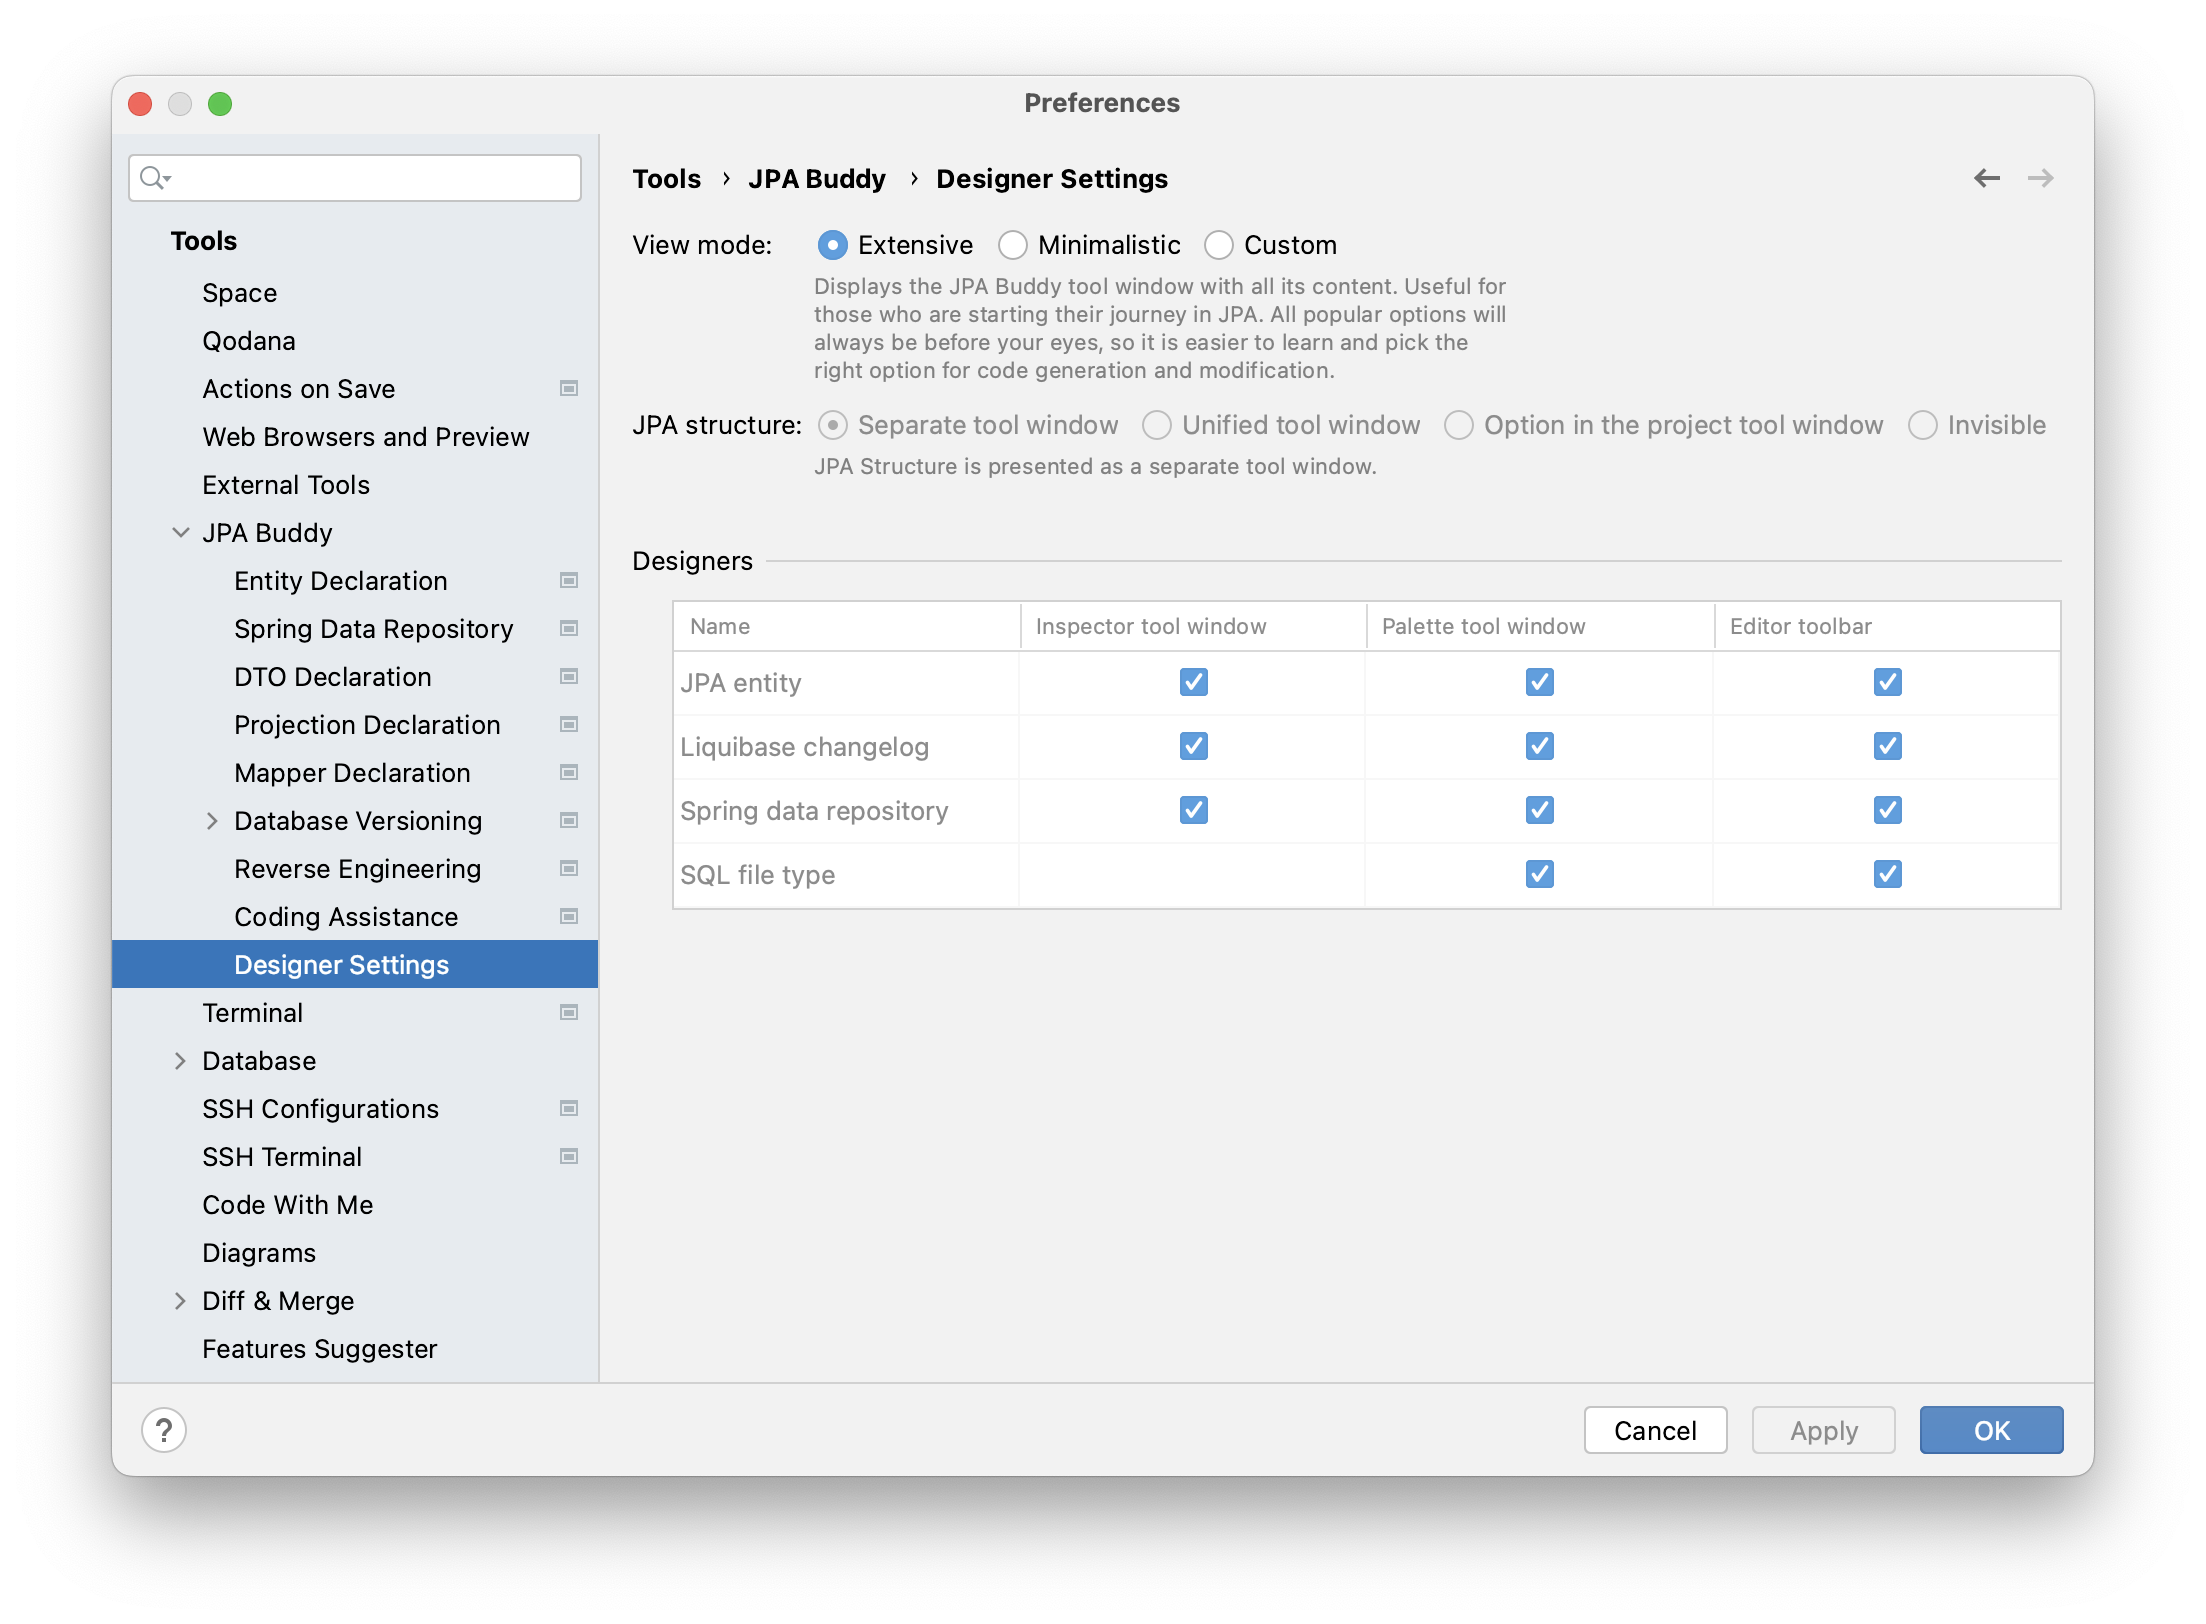Expand the Diff & Merge section

click(x=181, y=1300)
